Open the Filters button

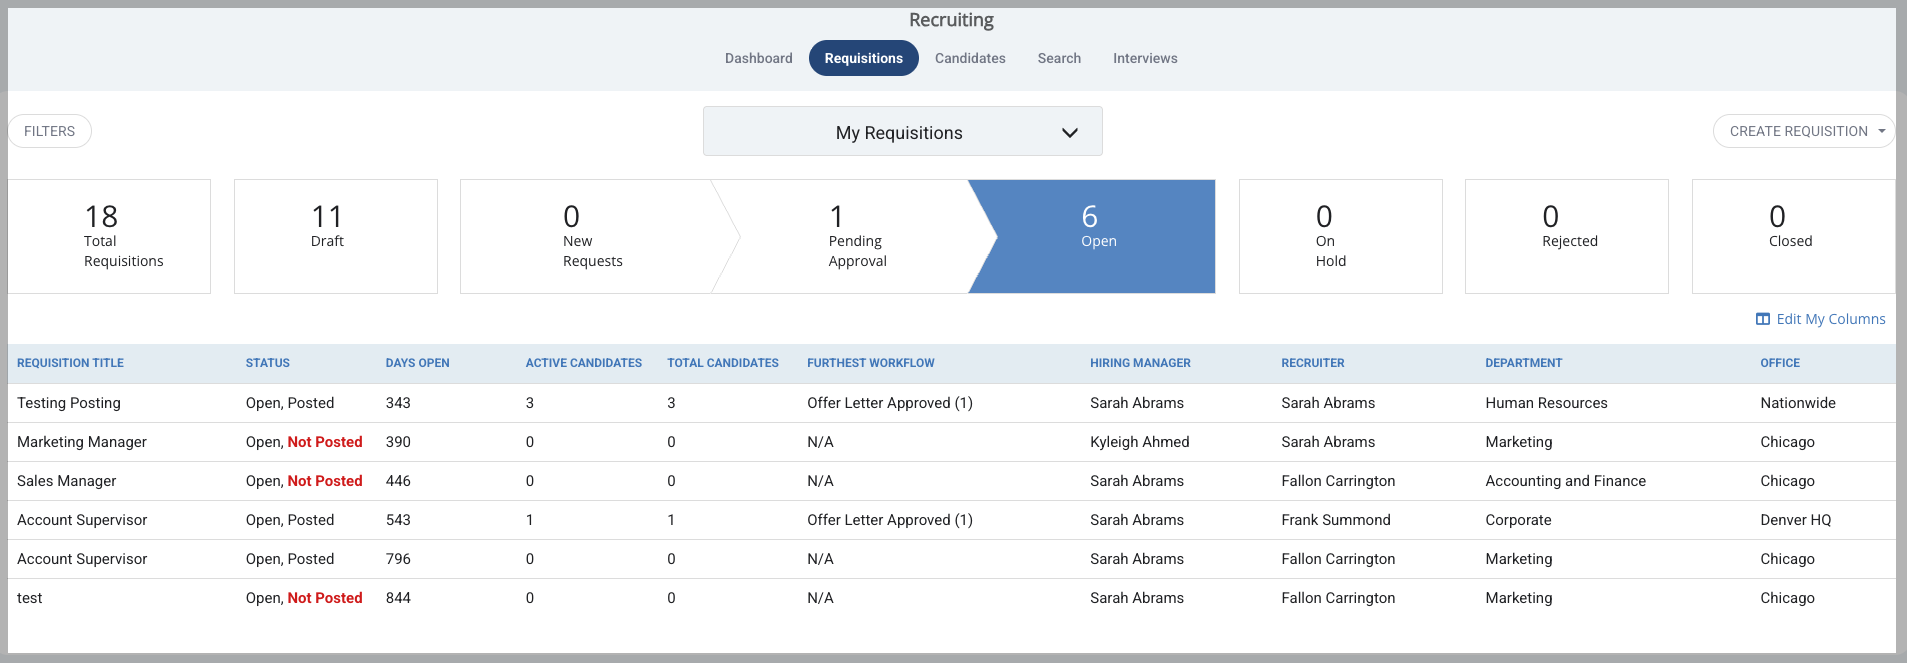click(50, 131)
